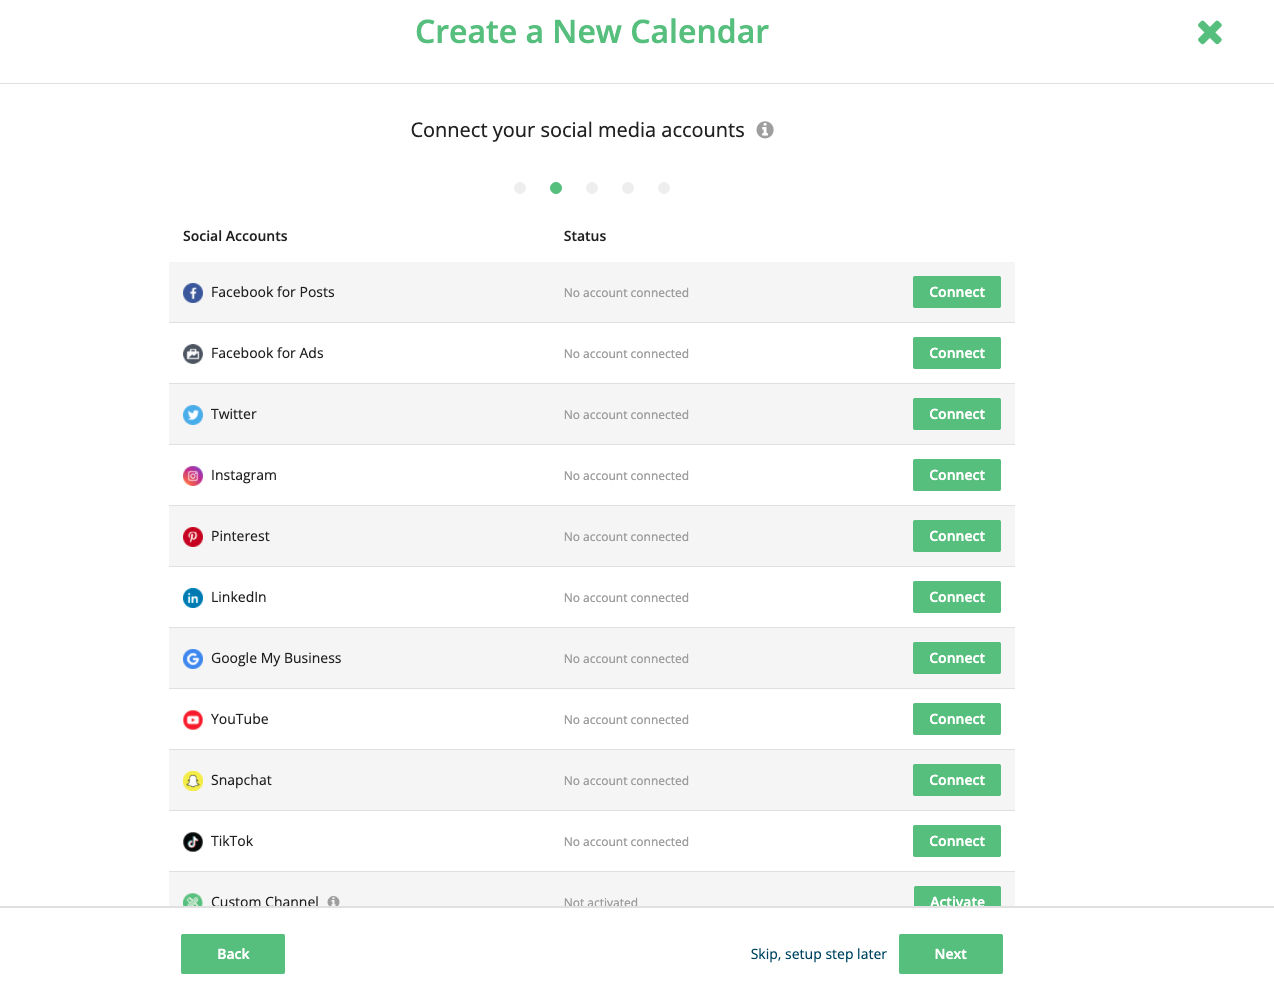Click the Twitter bird icon

point(192,414)
